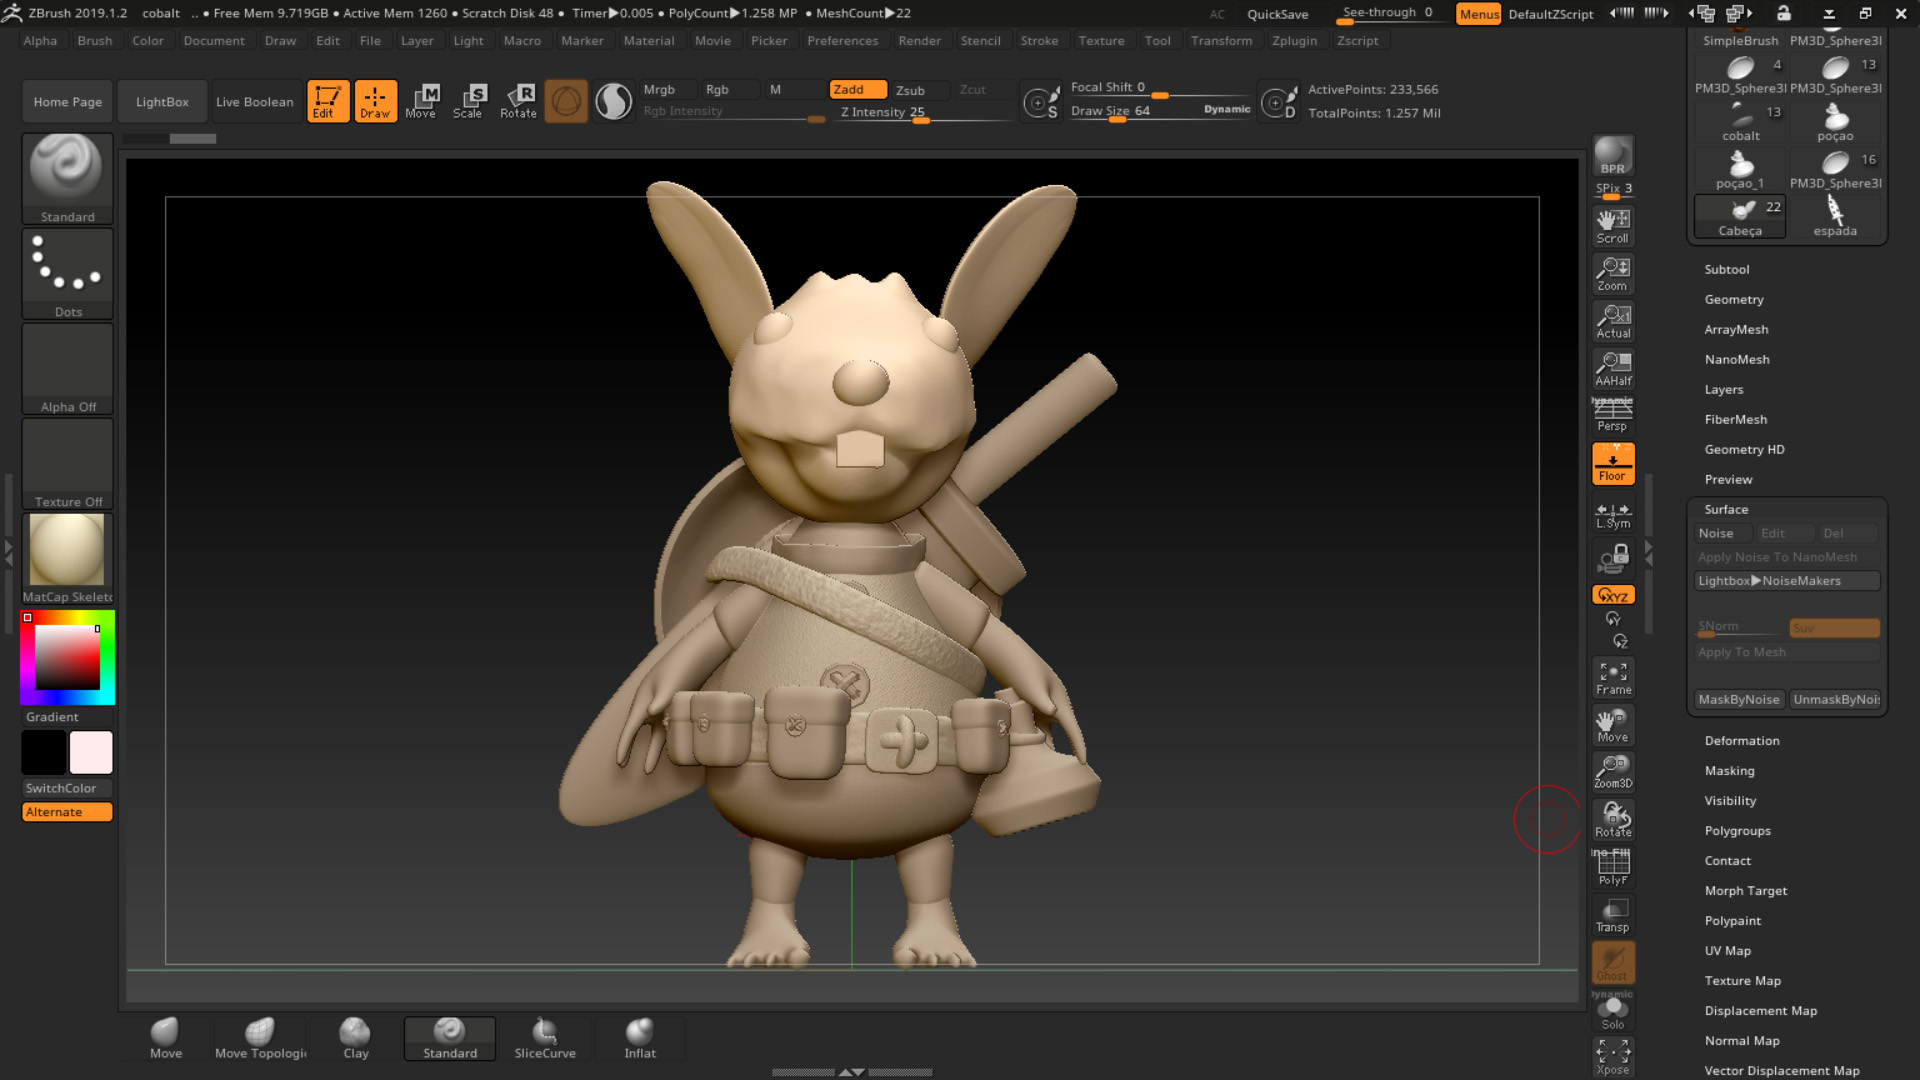This screenshot has height=1080, width=1920.
Task: Choose the Move Topological brush
Action: point(260,1038)
